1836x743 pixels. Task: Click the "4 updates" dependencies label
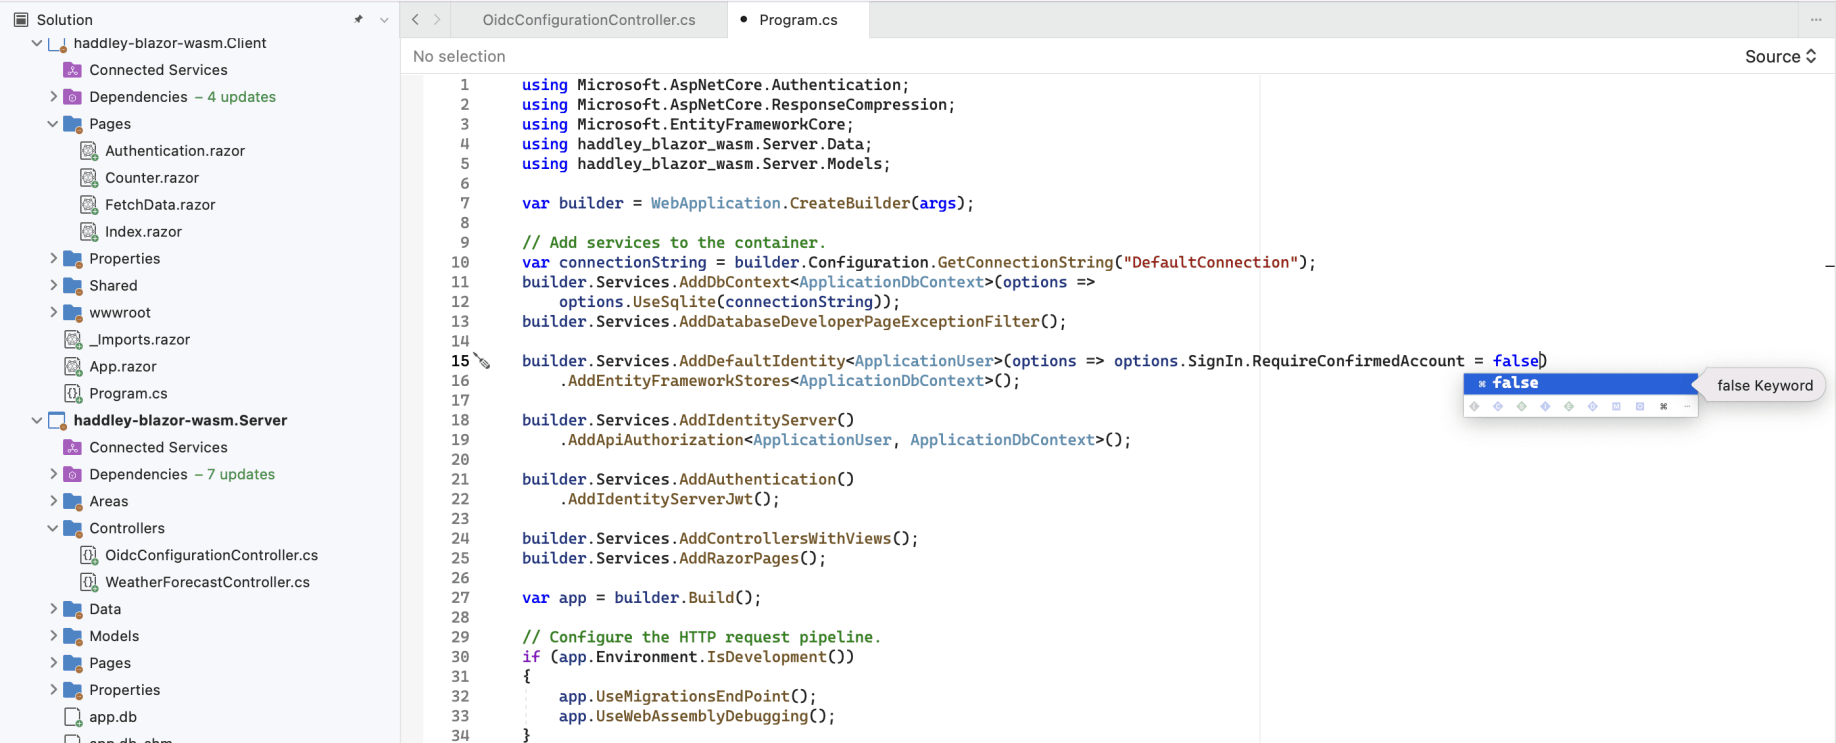pos(241,97)
